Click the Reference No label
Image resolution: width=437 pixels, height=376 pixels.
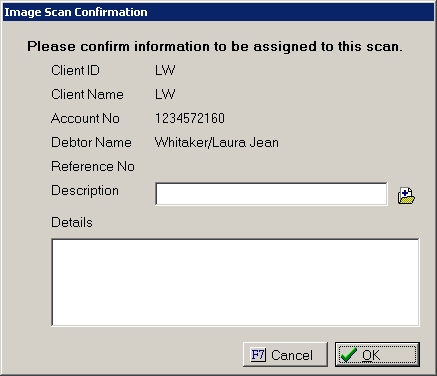93,166
